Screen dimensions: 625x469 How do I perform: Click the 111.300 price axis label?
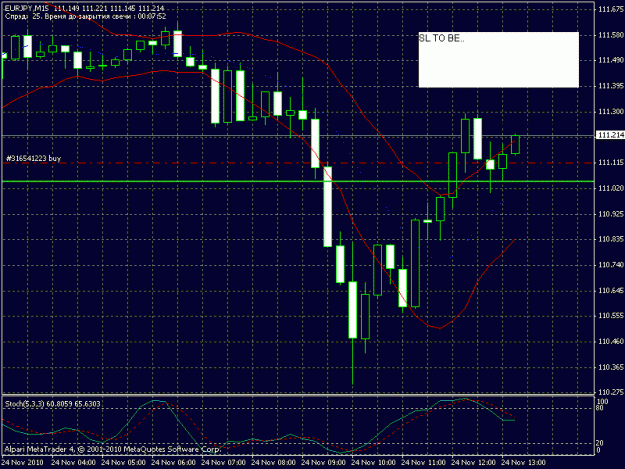click(611, 112)
